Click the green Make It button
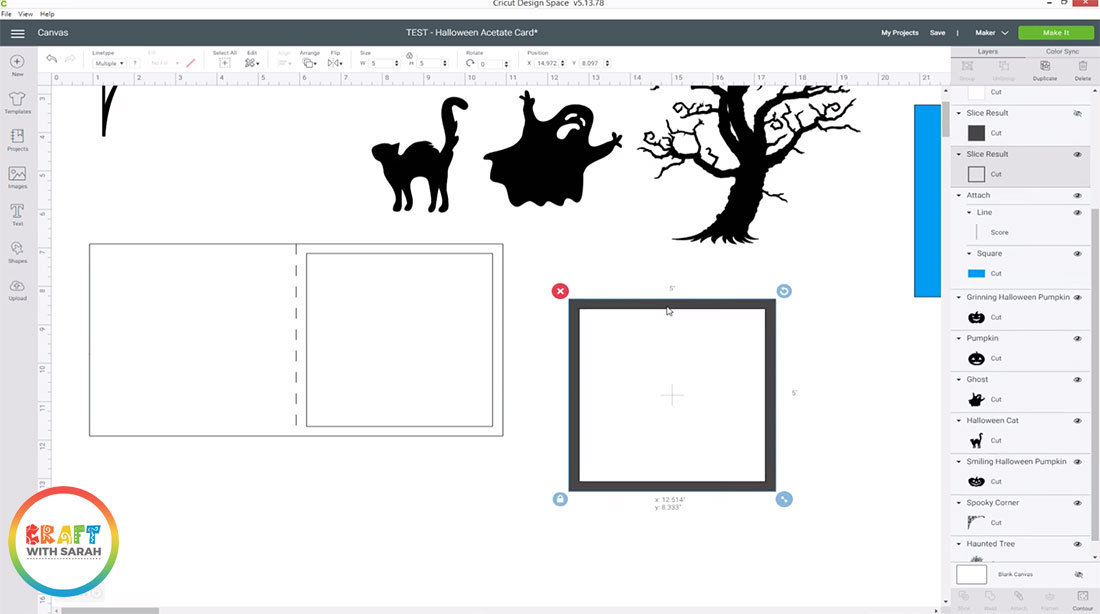1100x614 pixels. [1055, 33]
